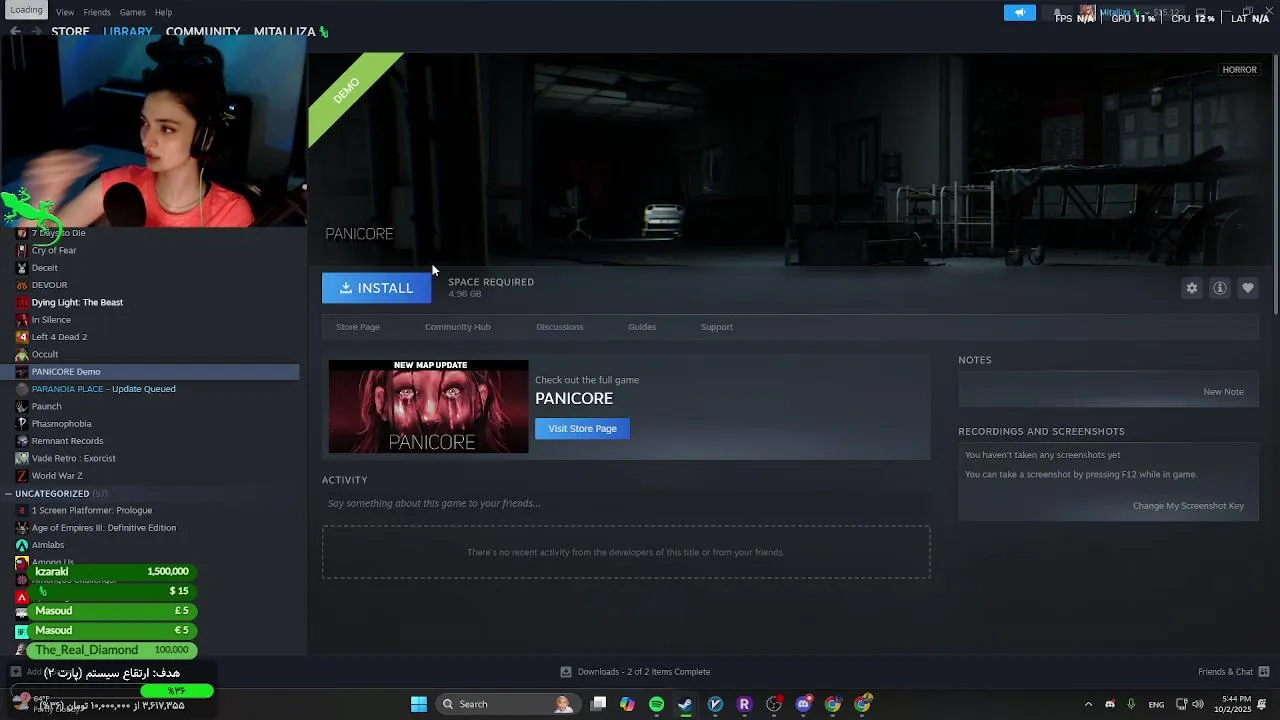Open the Friends menu
Image resolution: width=1280 pixels, height=720 pixels.
click(x=97, y=12)
